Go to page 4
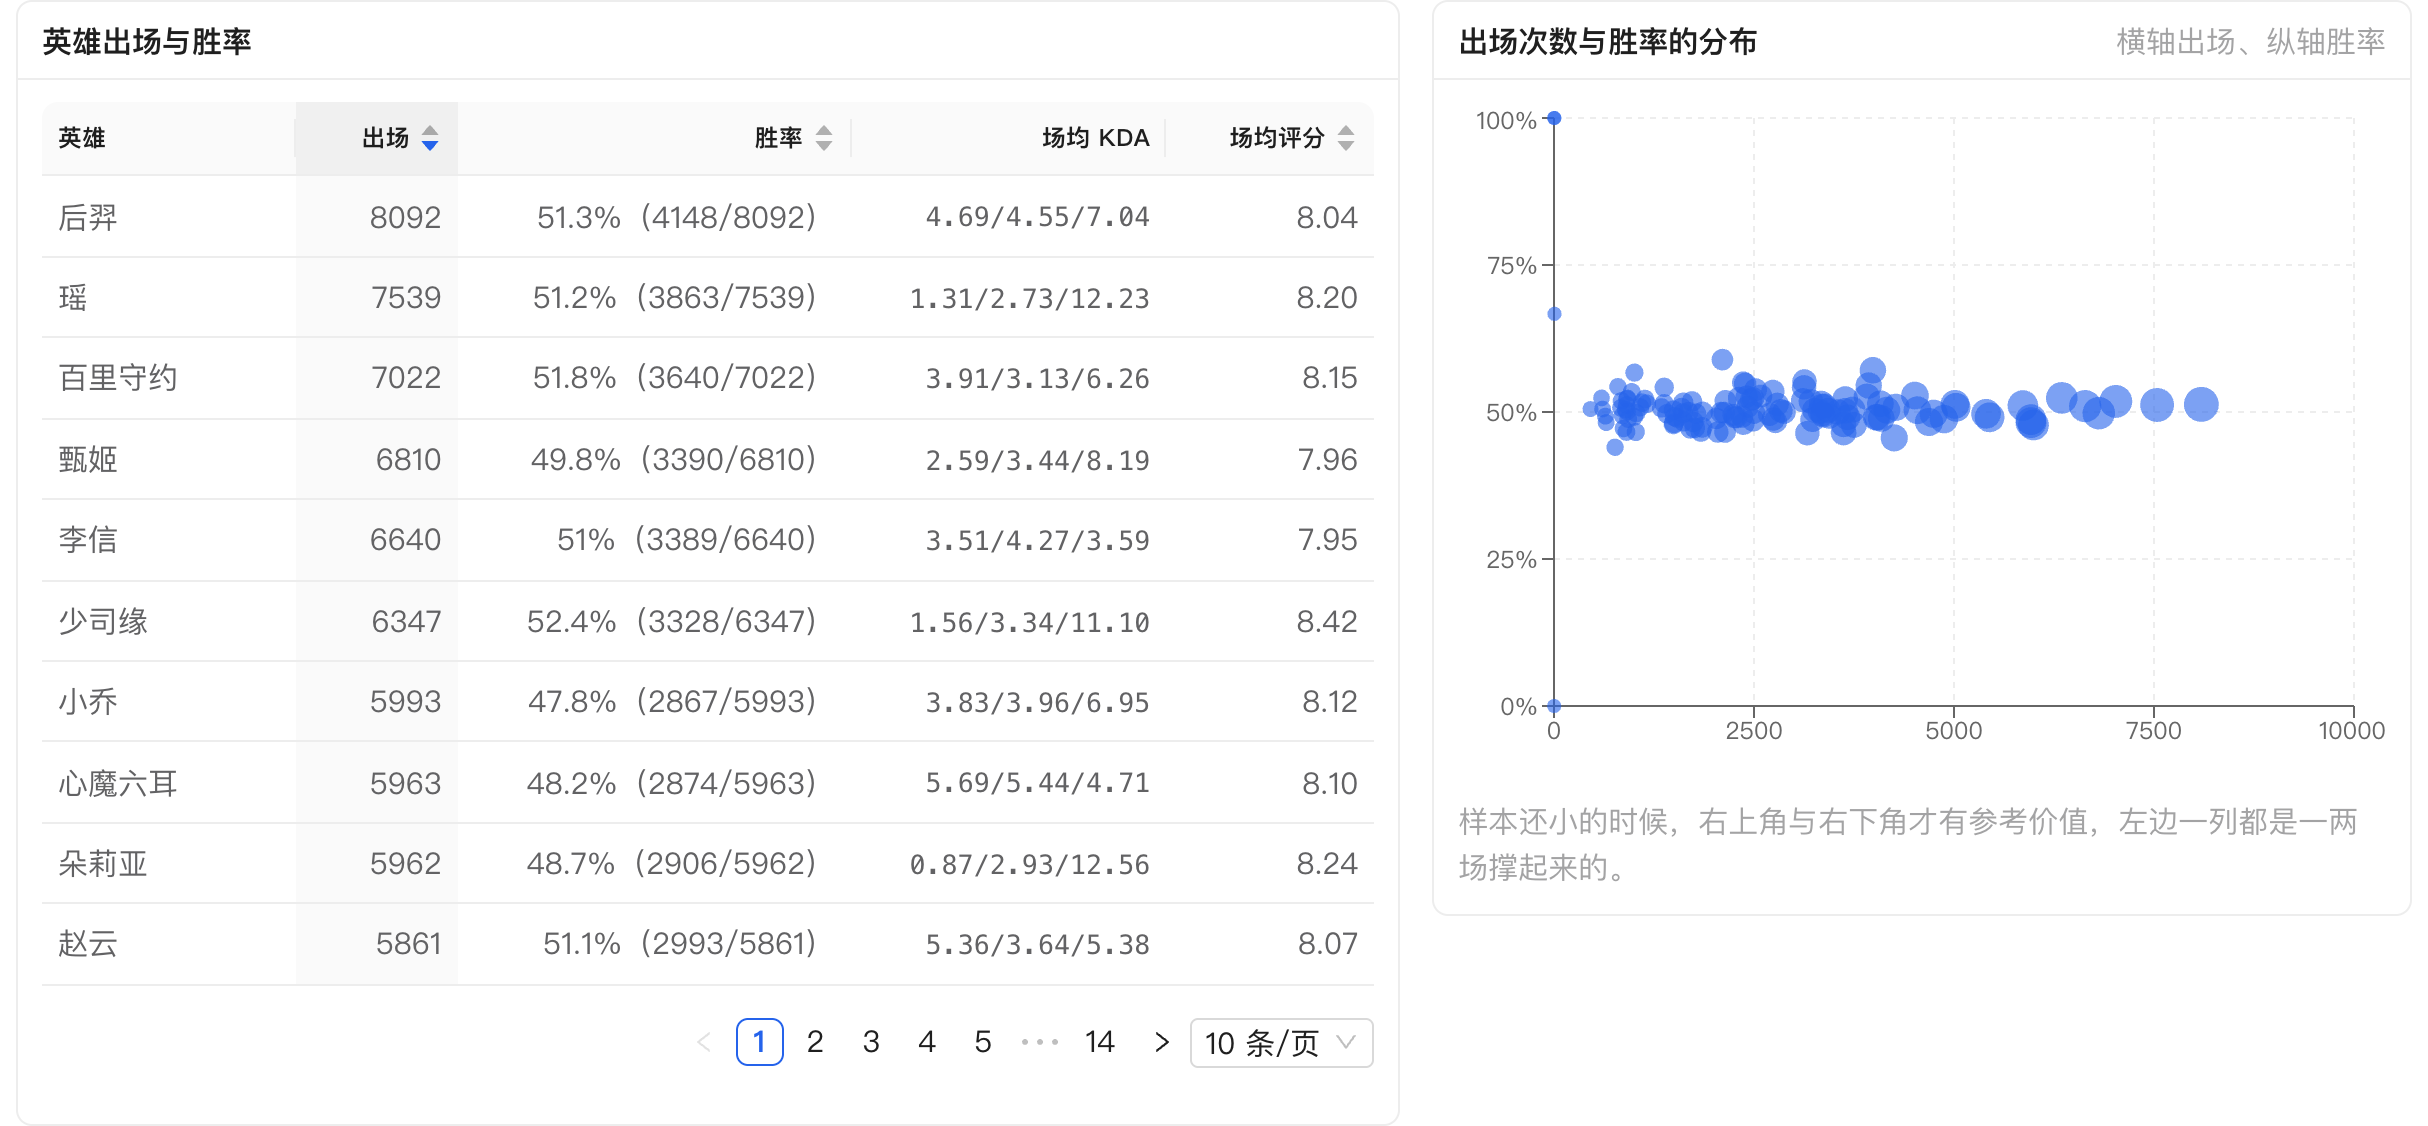This screenshot has height=1126, width=2428. (927, 1043)
